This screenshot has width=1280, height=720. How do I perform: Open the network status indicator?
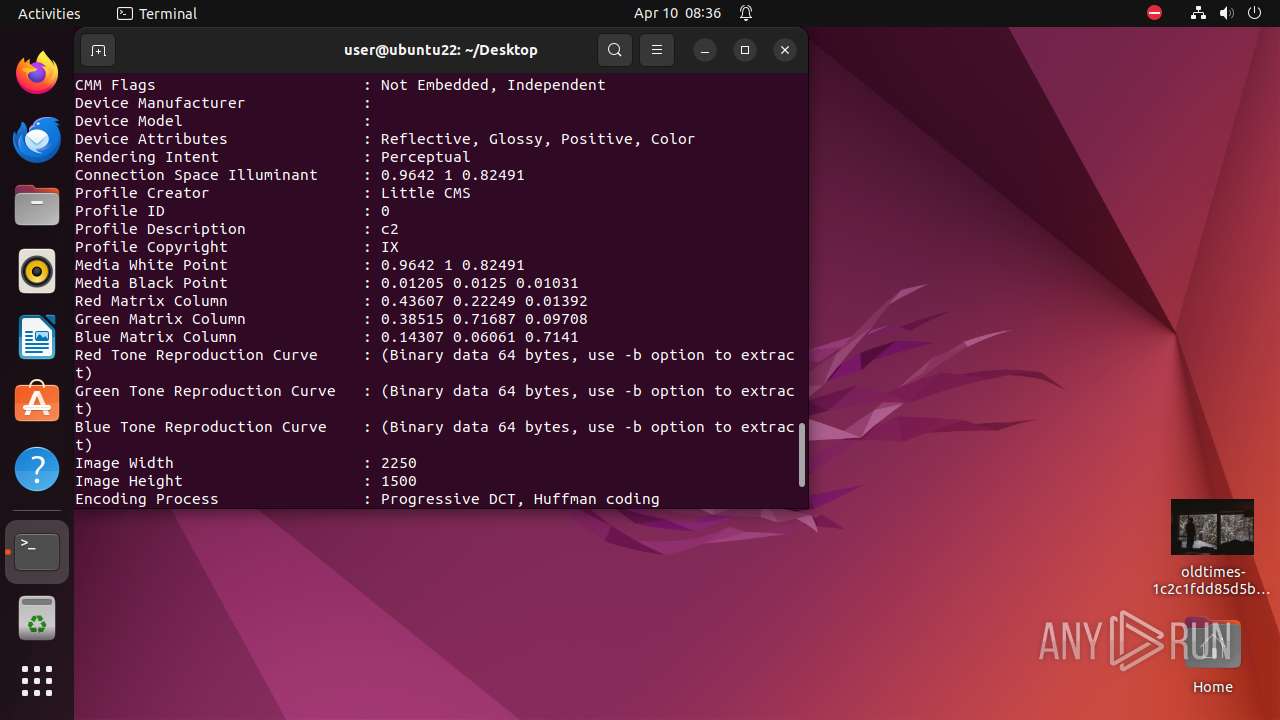coord(1199,13)
